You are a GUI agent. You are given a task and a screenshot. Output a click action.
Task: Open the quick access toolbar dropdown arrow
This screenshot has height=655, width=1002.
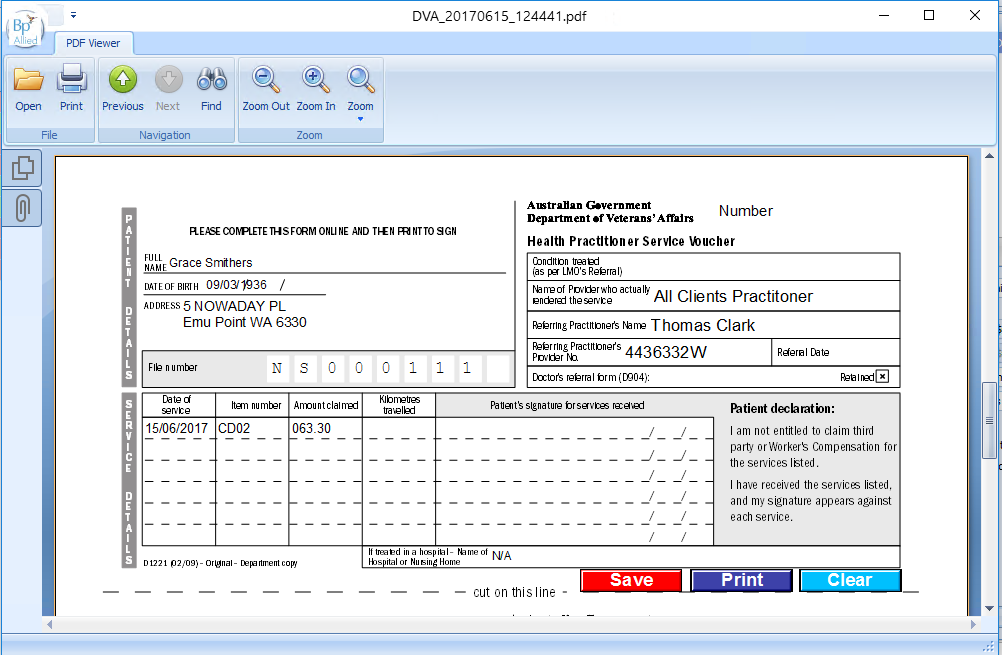coord(73,15)
